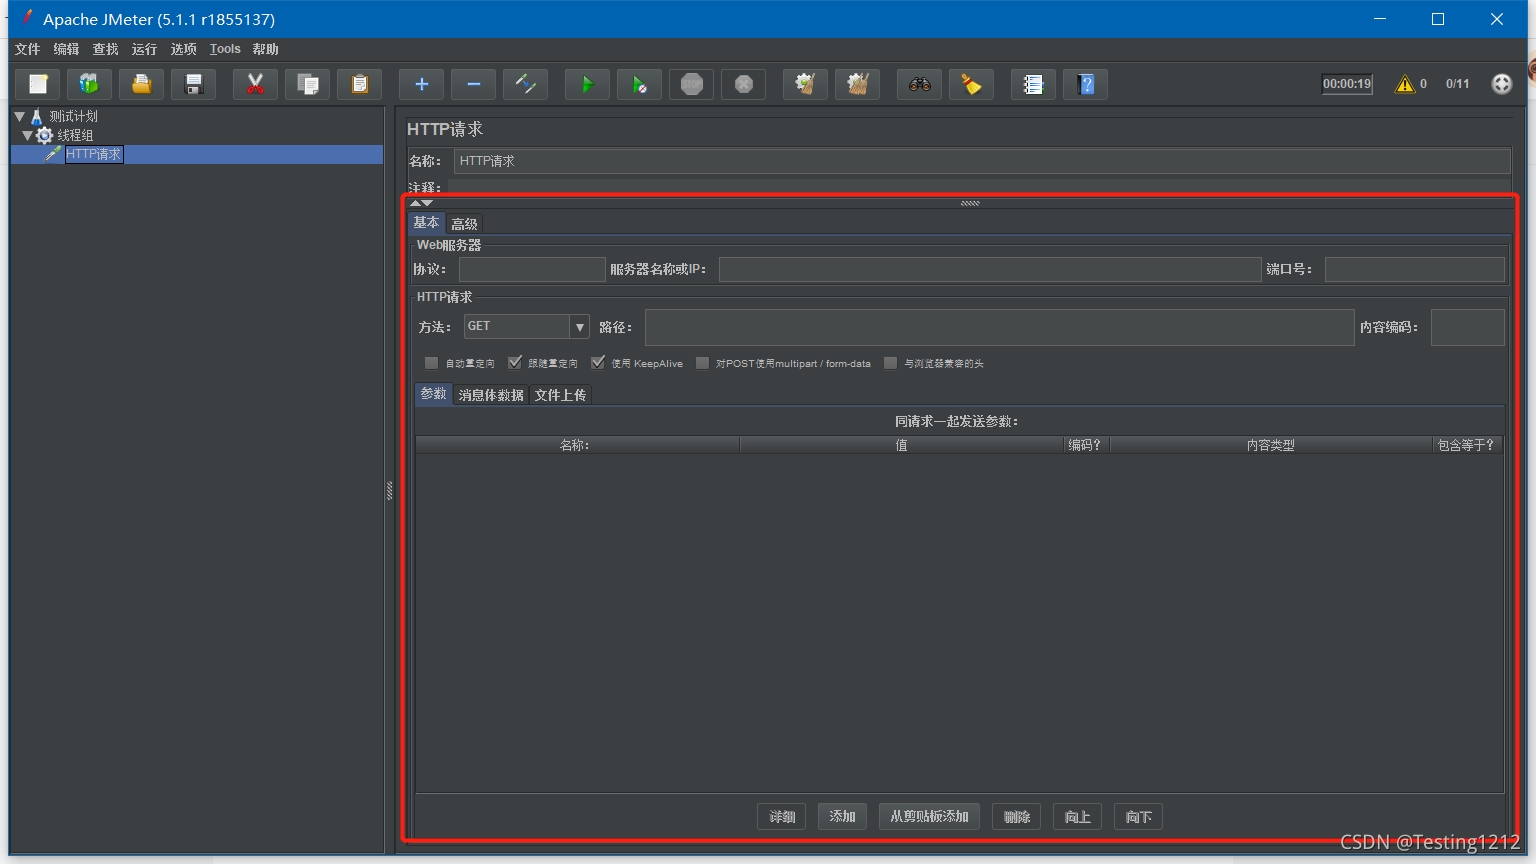Uncheck the 跟随重定向 checkbox
Viewport: 1536px width, 864px height.
coord(515,363)
